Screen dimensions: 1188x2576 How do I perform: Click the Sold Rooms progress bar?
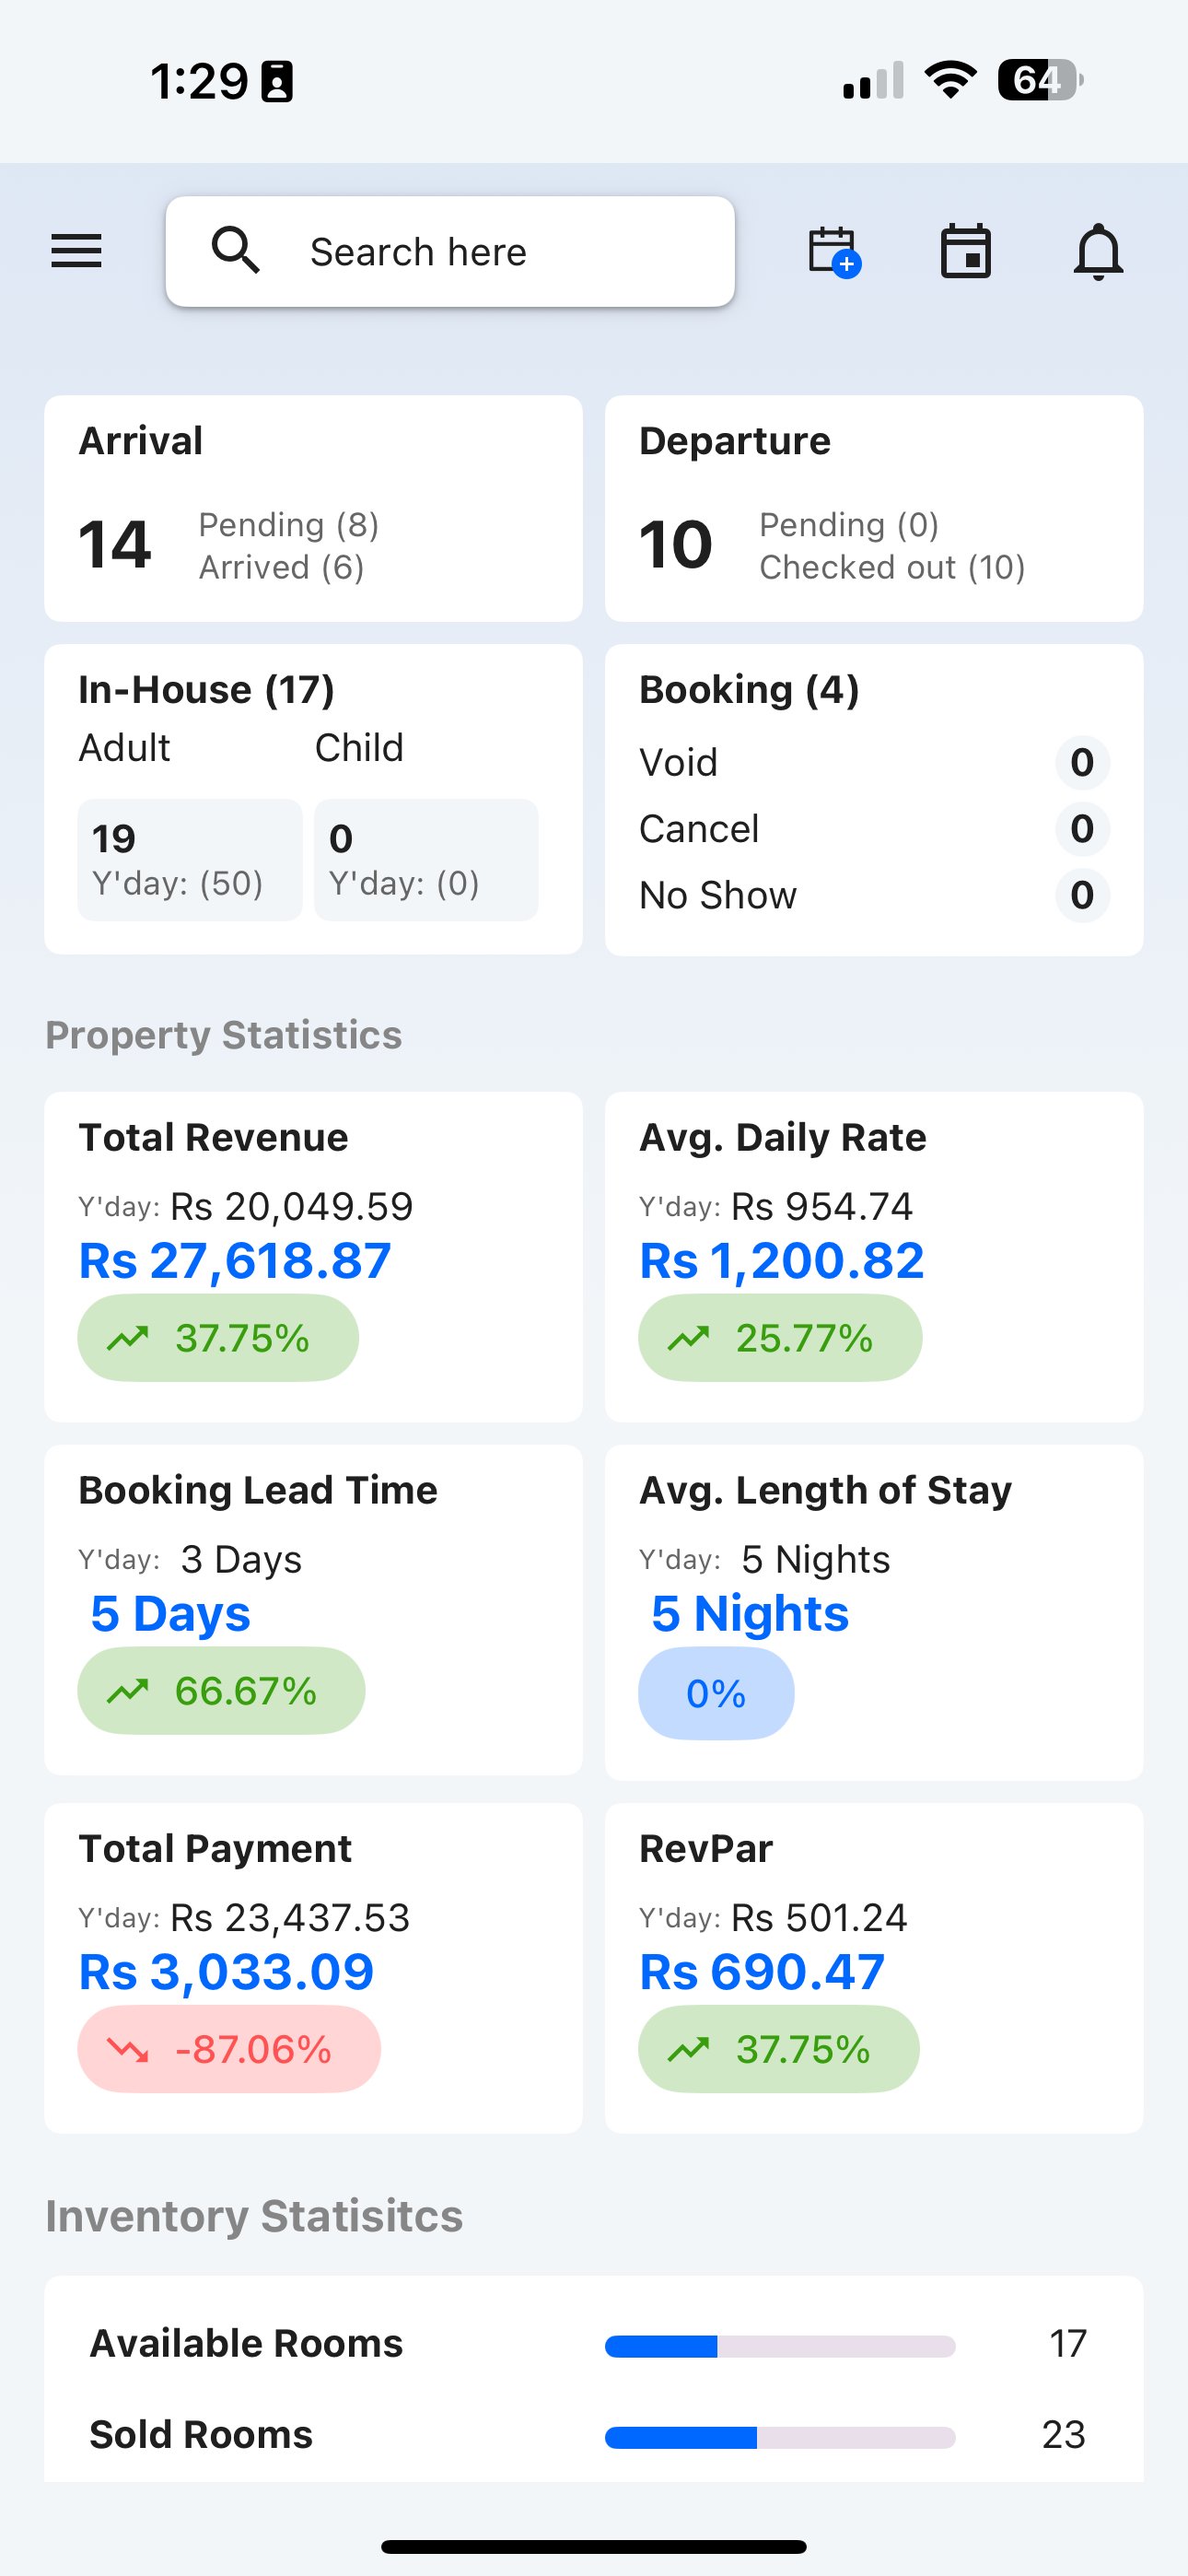click(780, 2438)
